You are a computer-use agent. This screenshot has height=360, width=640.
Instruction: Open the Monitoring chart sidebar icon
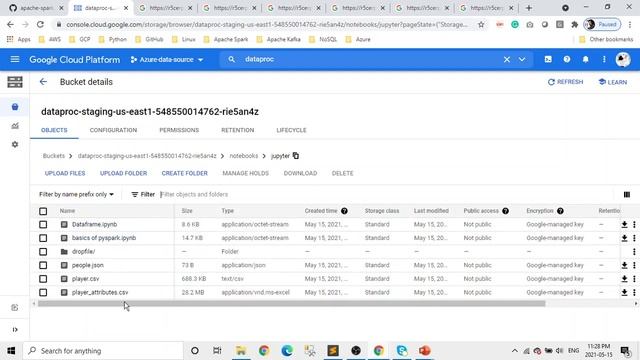[15, 126]
